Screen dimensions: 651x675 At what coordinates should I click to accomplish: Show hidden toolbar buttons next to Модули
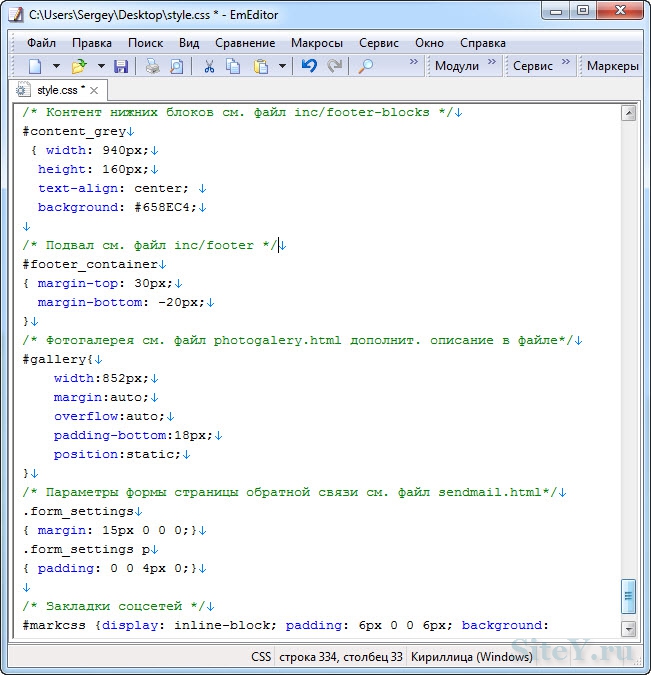click(x=493, y=63)
